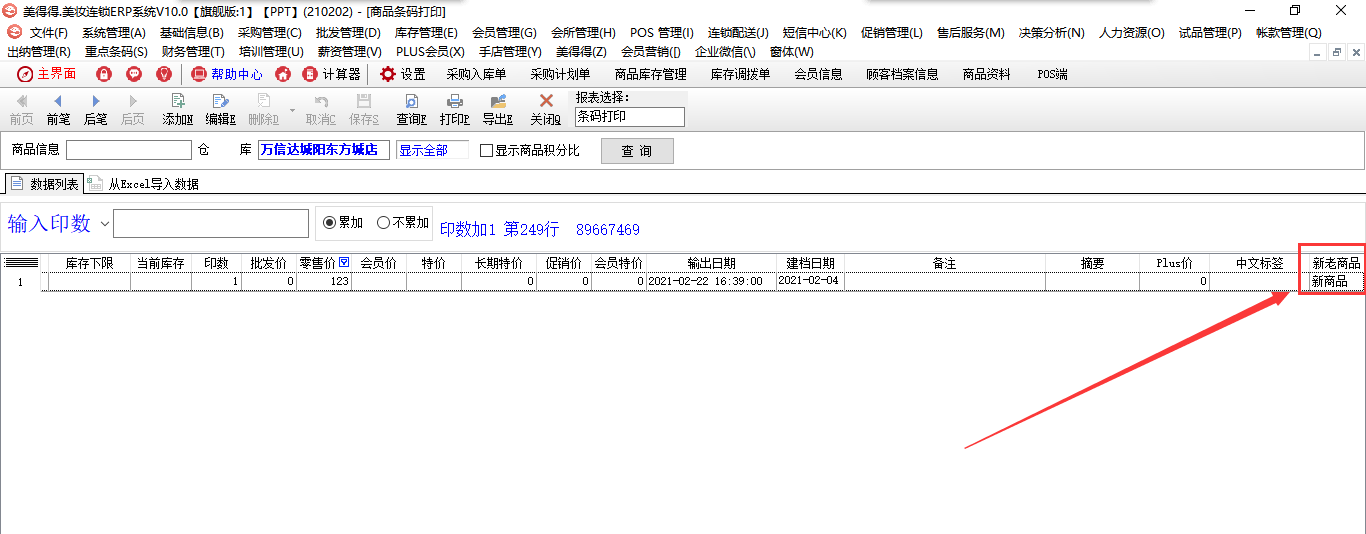Open 会员信息 shortcut

coord(818,74)
